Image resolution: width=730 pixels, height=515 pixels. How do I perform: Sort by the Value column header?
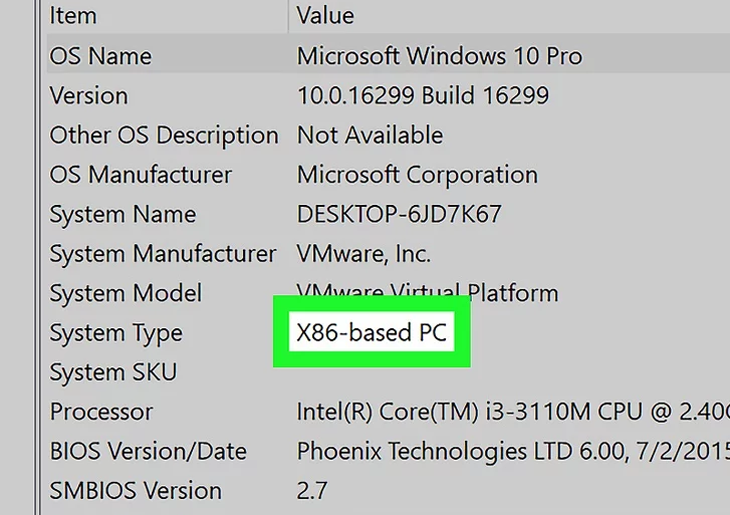pyautogui.click(x=325, y=16)
